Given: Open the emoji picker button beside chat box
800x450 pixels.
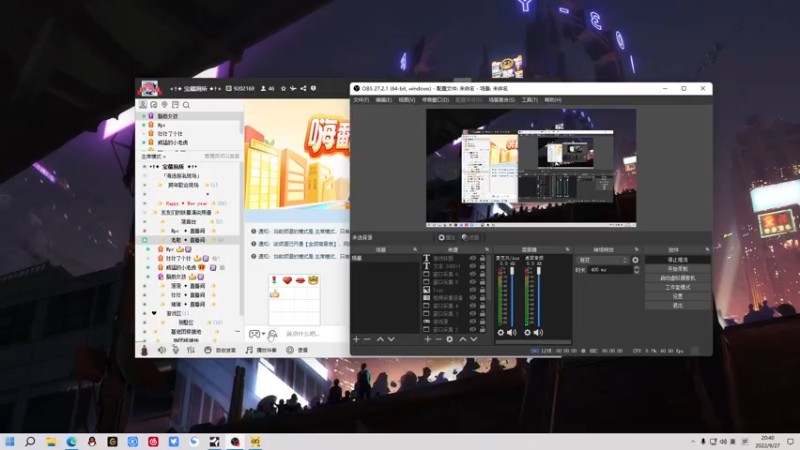Looking at the screenshot, I should pos(272,335).
